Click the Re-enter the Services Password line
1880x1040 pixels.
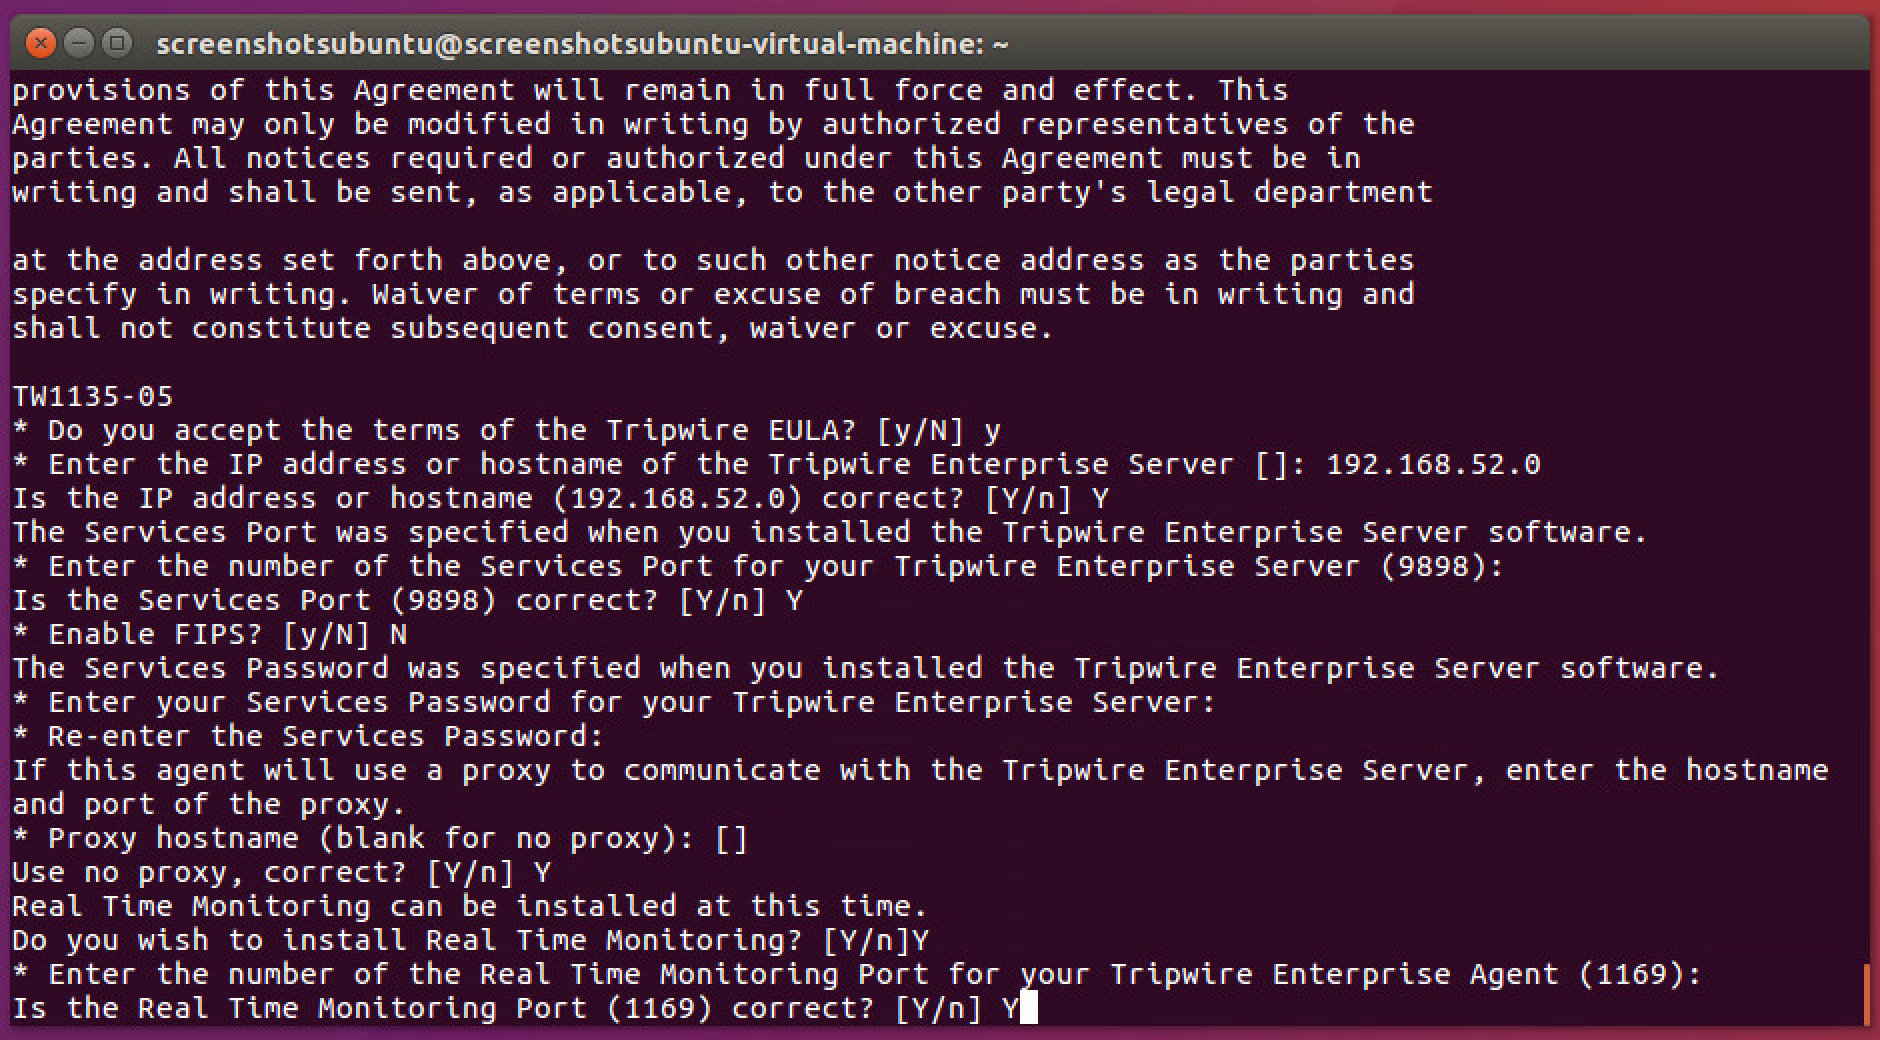tap(308, 736)
